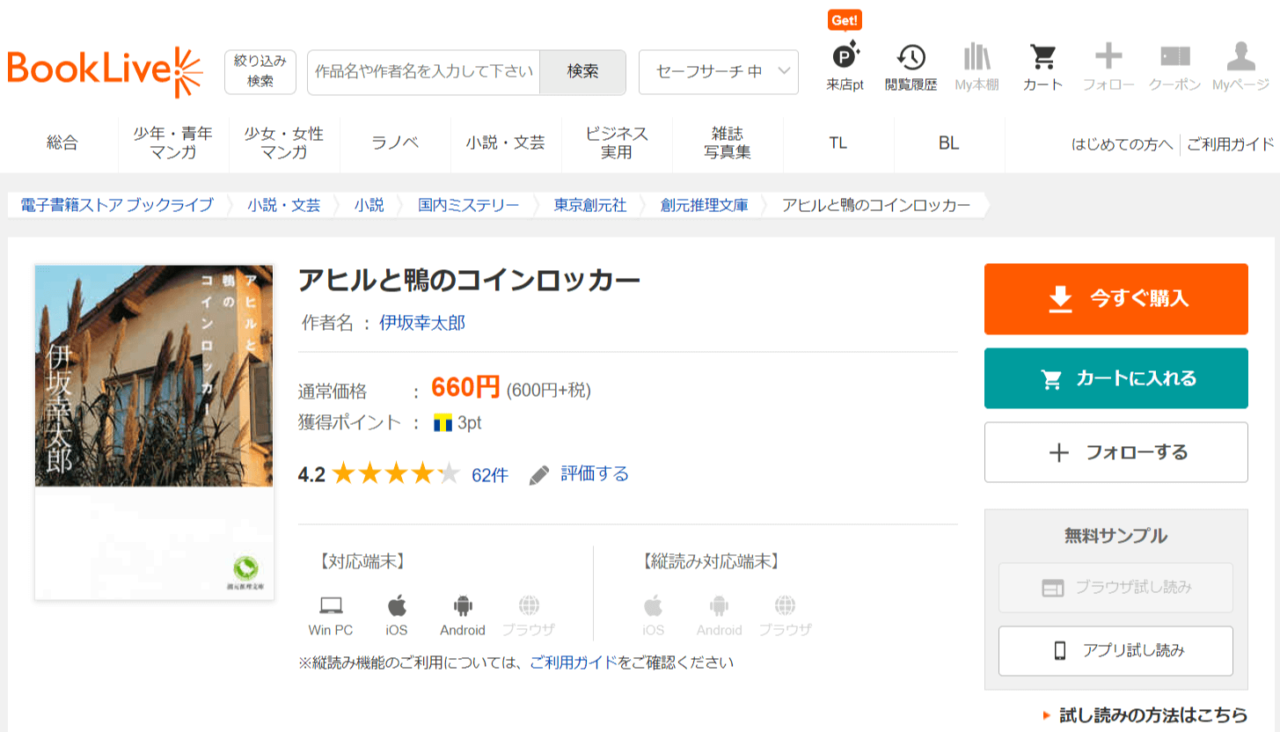Click the Get! badge above 来店pt
The height and width of the screenshot is (732, 1280).
pyautogui.click(x=845, y=21)
